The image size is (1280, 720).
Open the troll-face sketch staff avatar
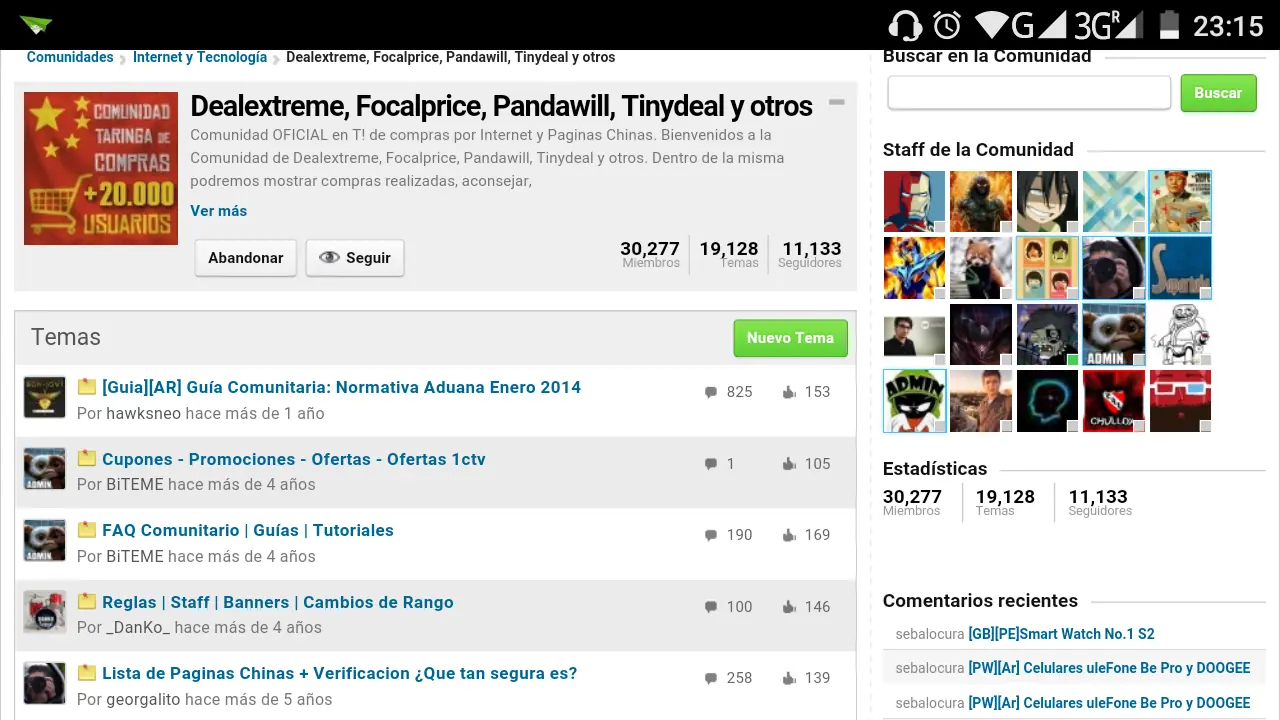tap(1180, 334)
